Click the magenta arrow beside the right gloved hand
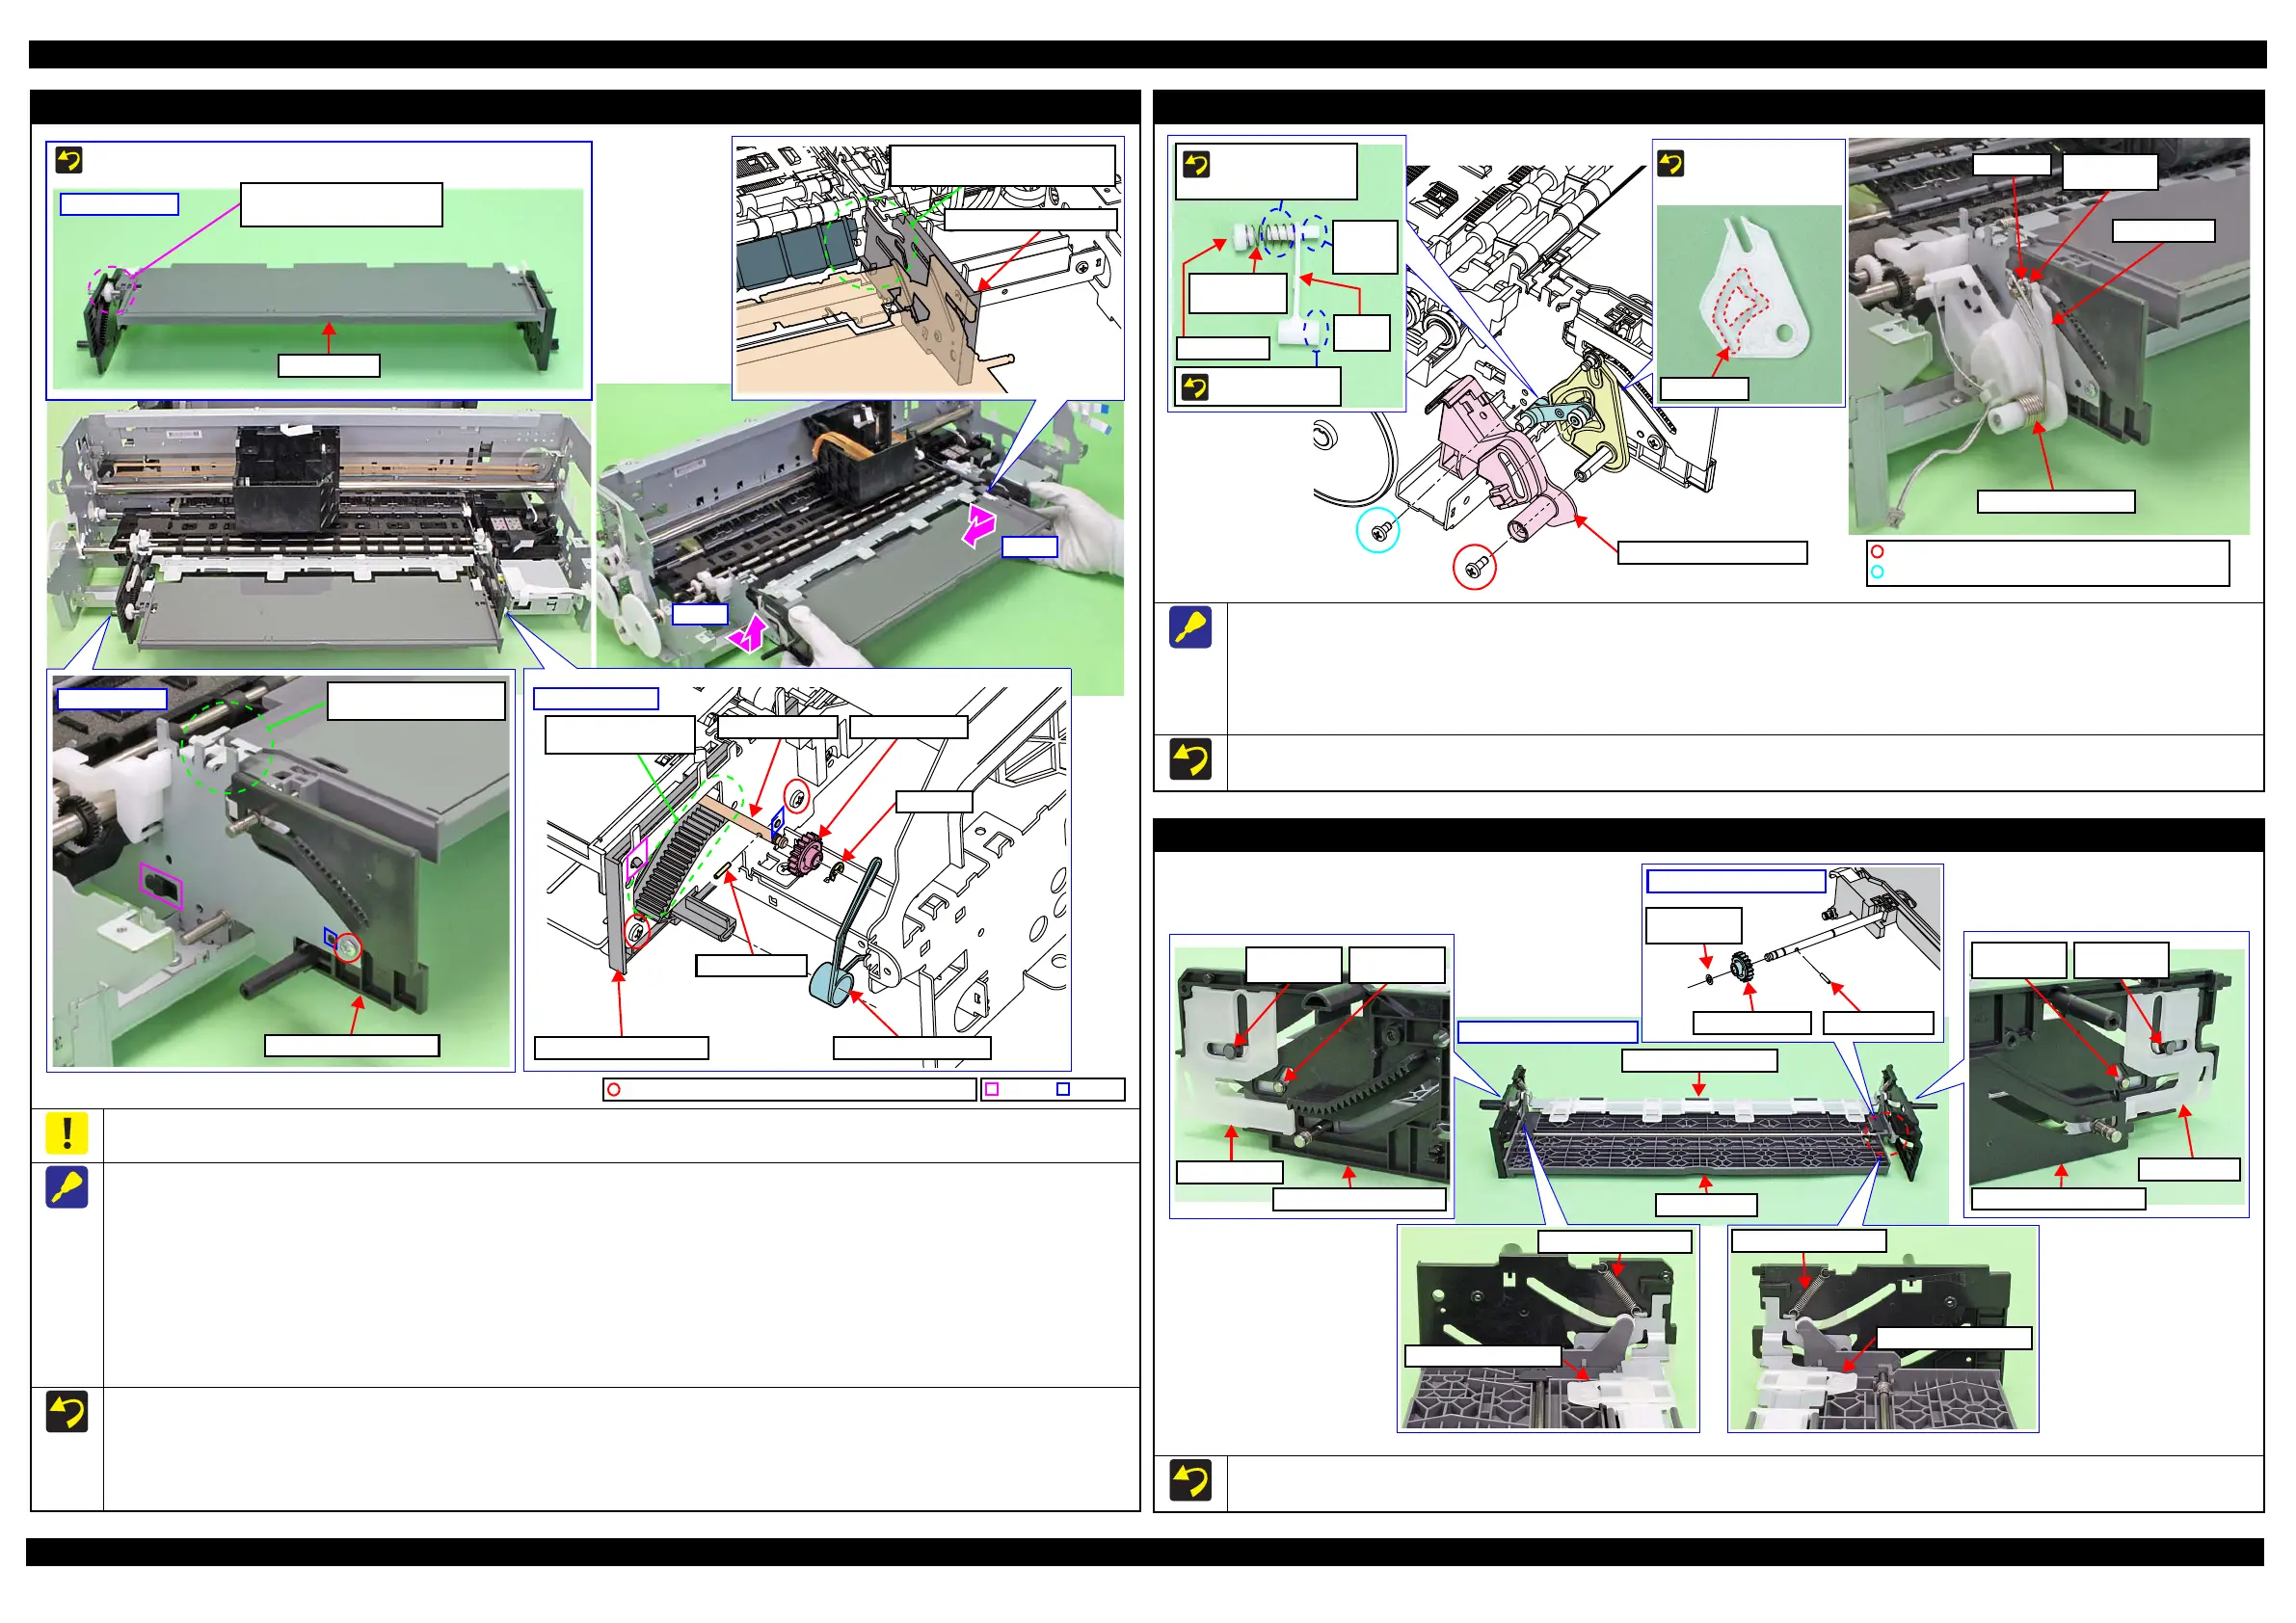 coord(979,526)
